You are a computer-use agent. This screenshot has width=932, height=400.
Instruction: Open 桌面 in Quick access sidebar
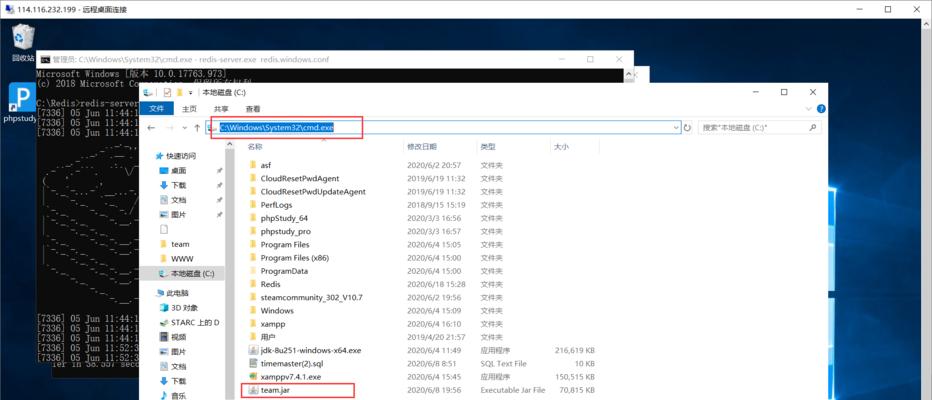pos(178,171)
